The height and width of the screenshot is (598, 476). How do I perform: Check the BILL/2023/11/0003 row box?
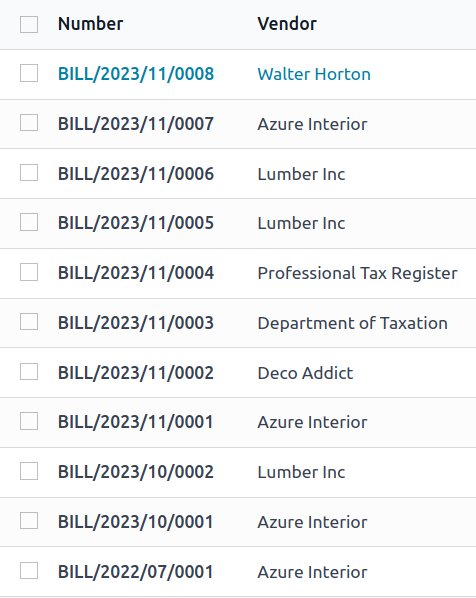coord(29,322)
